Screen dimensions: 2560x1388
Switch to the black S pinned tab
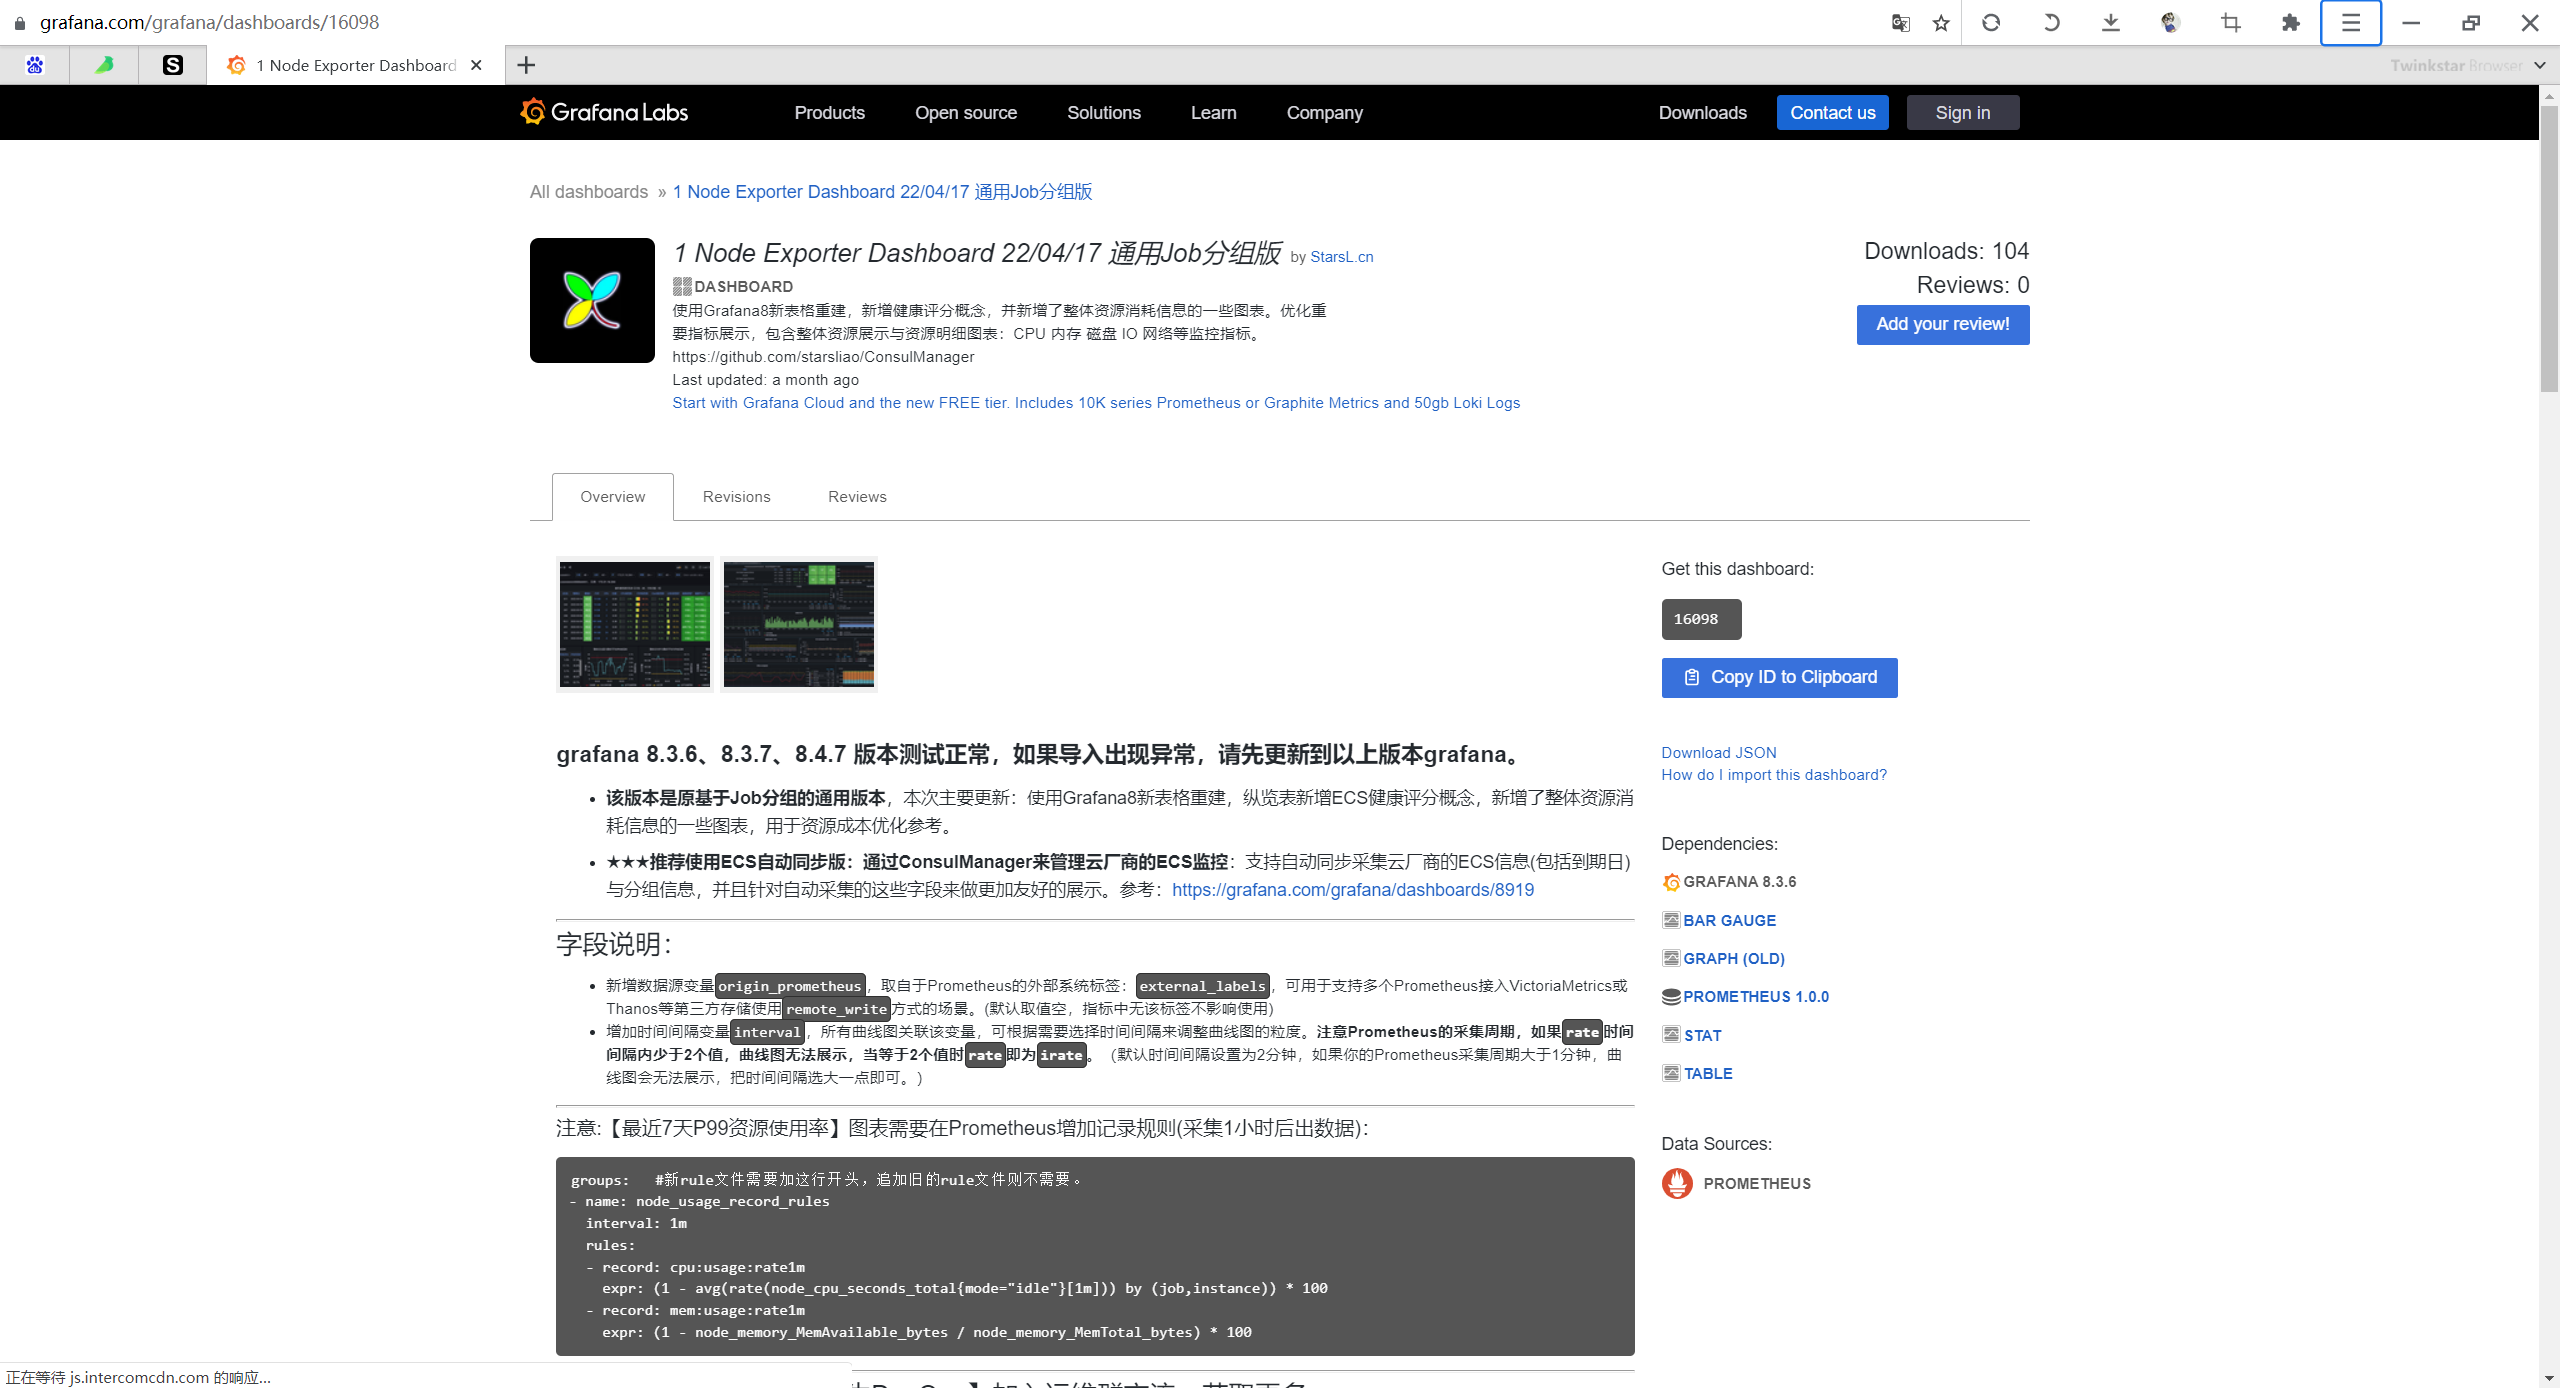tap(173, 65)
